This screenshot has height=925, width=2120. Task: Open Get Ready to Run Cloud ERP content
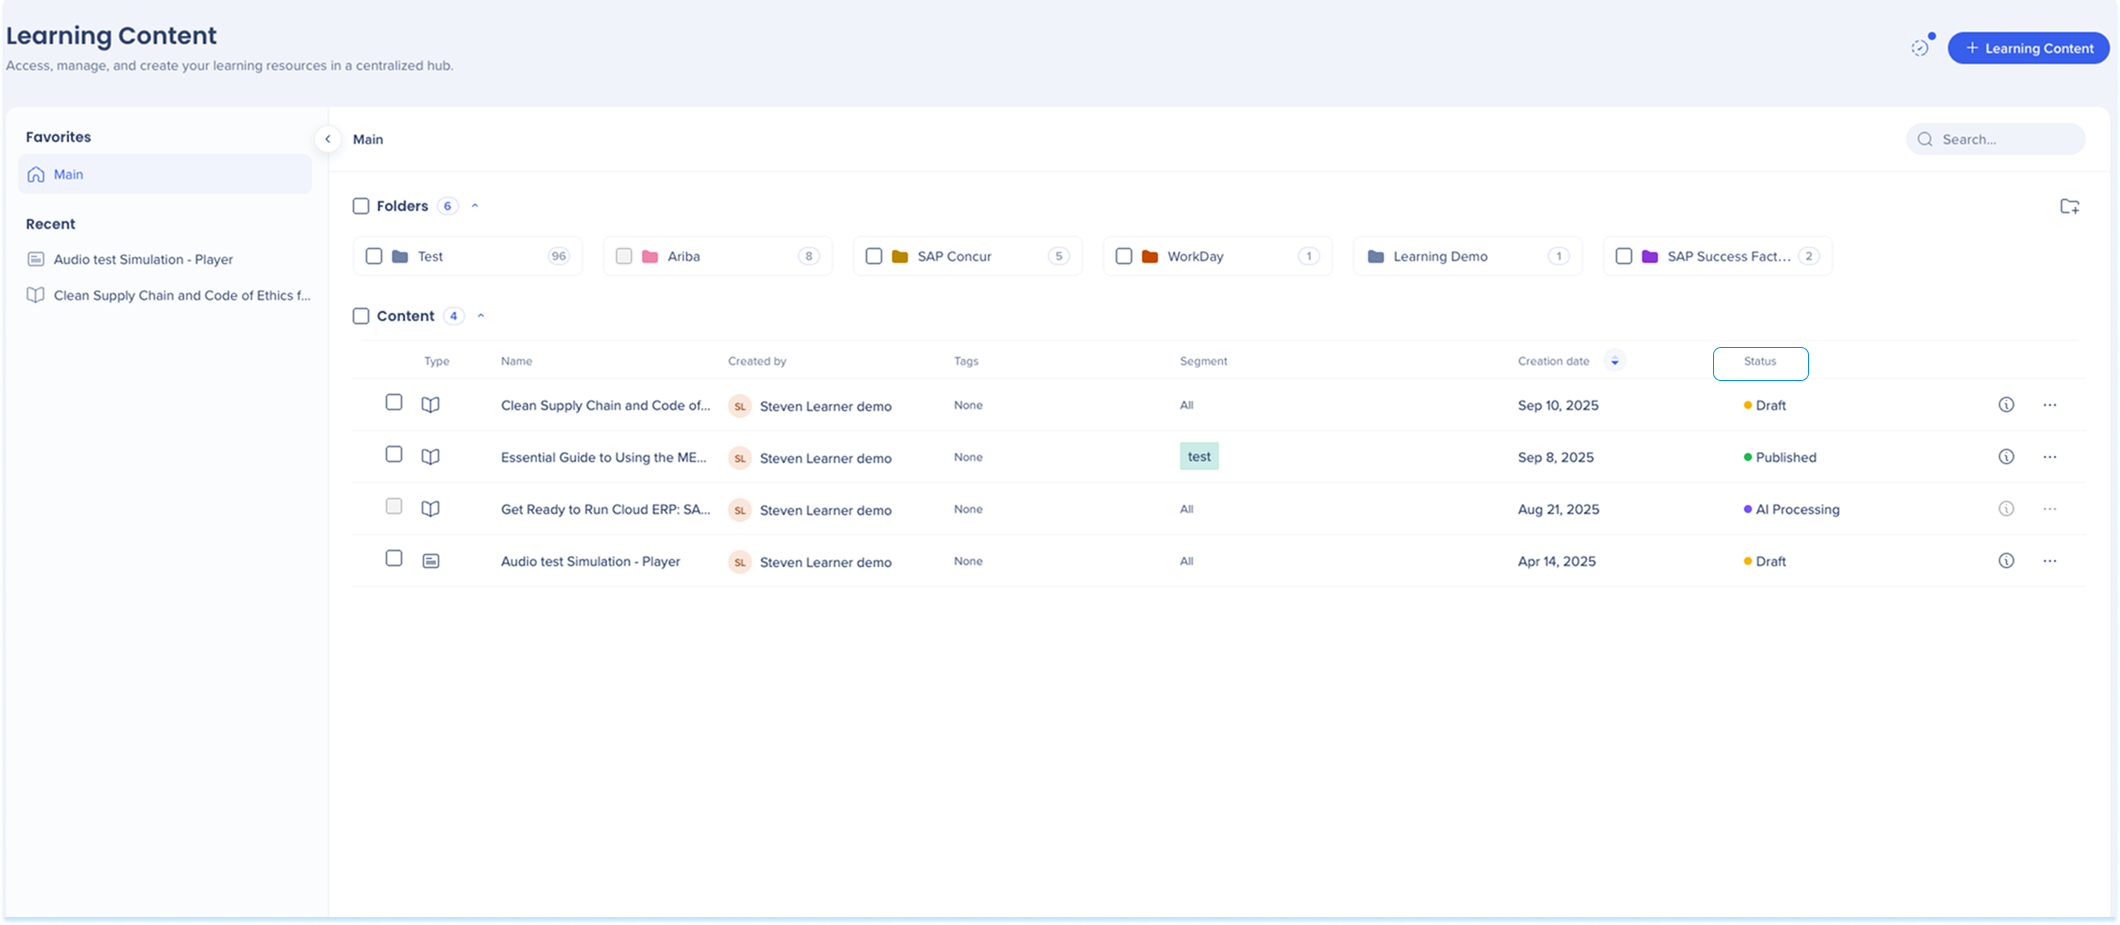pos(605,509)
